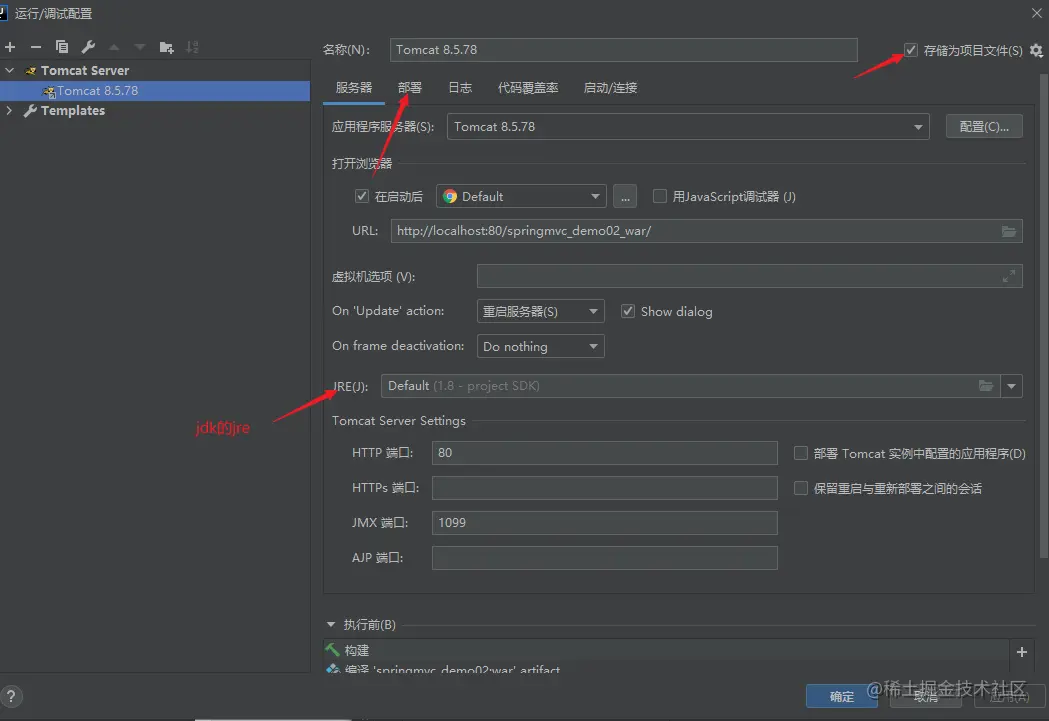Click the JMX port field
The width and height of the screenshot is (1049, 721).
click(x=605, y=523)
